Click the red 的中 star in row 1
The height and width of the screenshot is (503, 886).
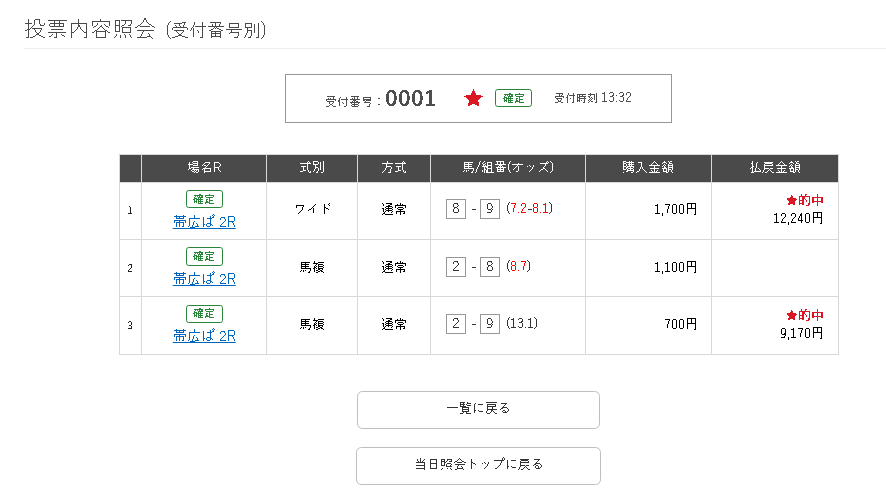(x=791, y=200)
